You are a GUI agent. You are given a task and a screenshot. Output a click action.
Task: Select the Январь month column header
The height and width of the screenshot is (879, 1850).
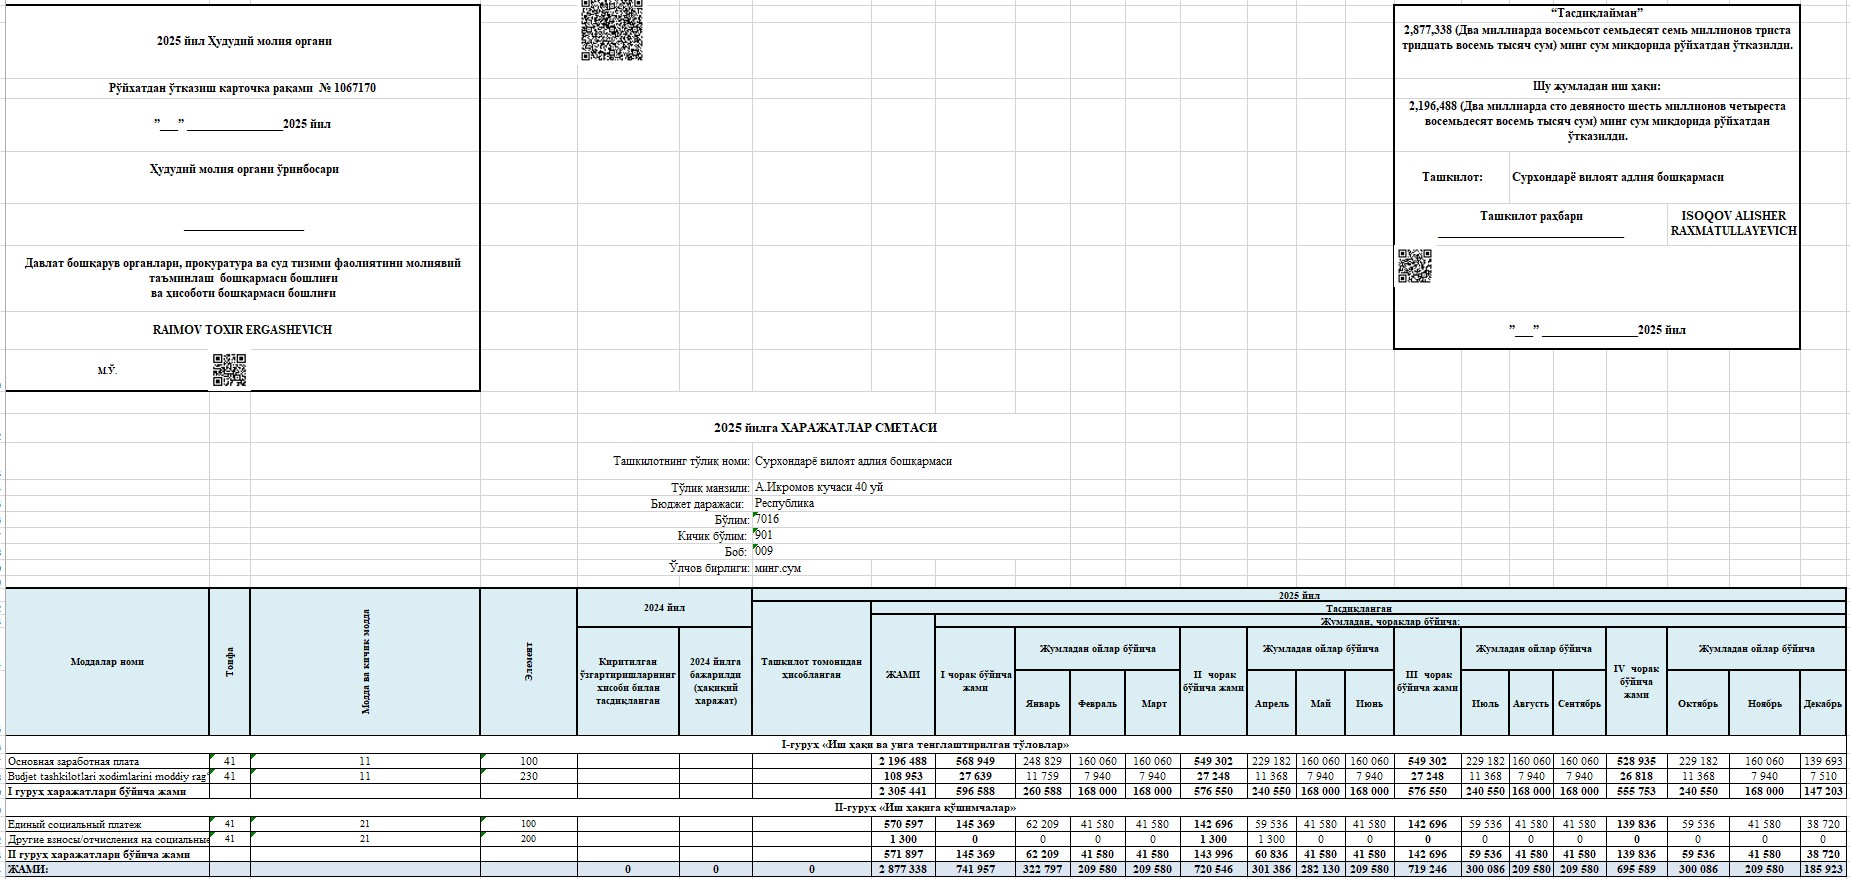[x=1042, y=703]
